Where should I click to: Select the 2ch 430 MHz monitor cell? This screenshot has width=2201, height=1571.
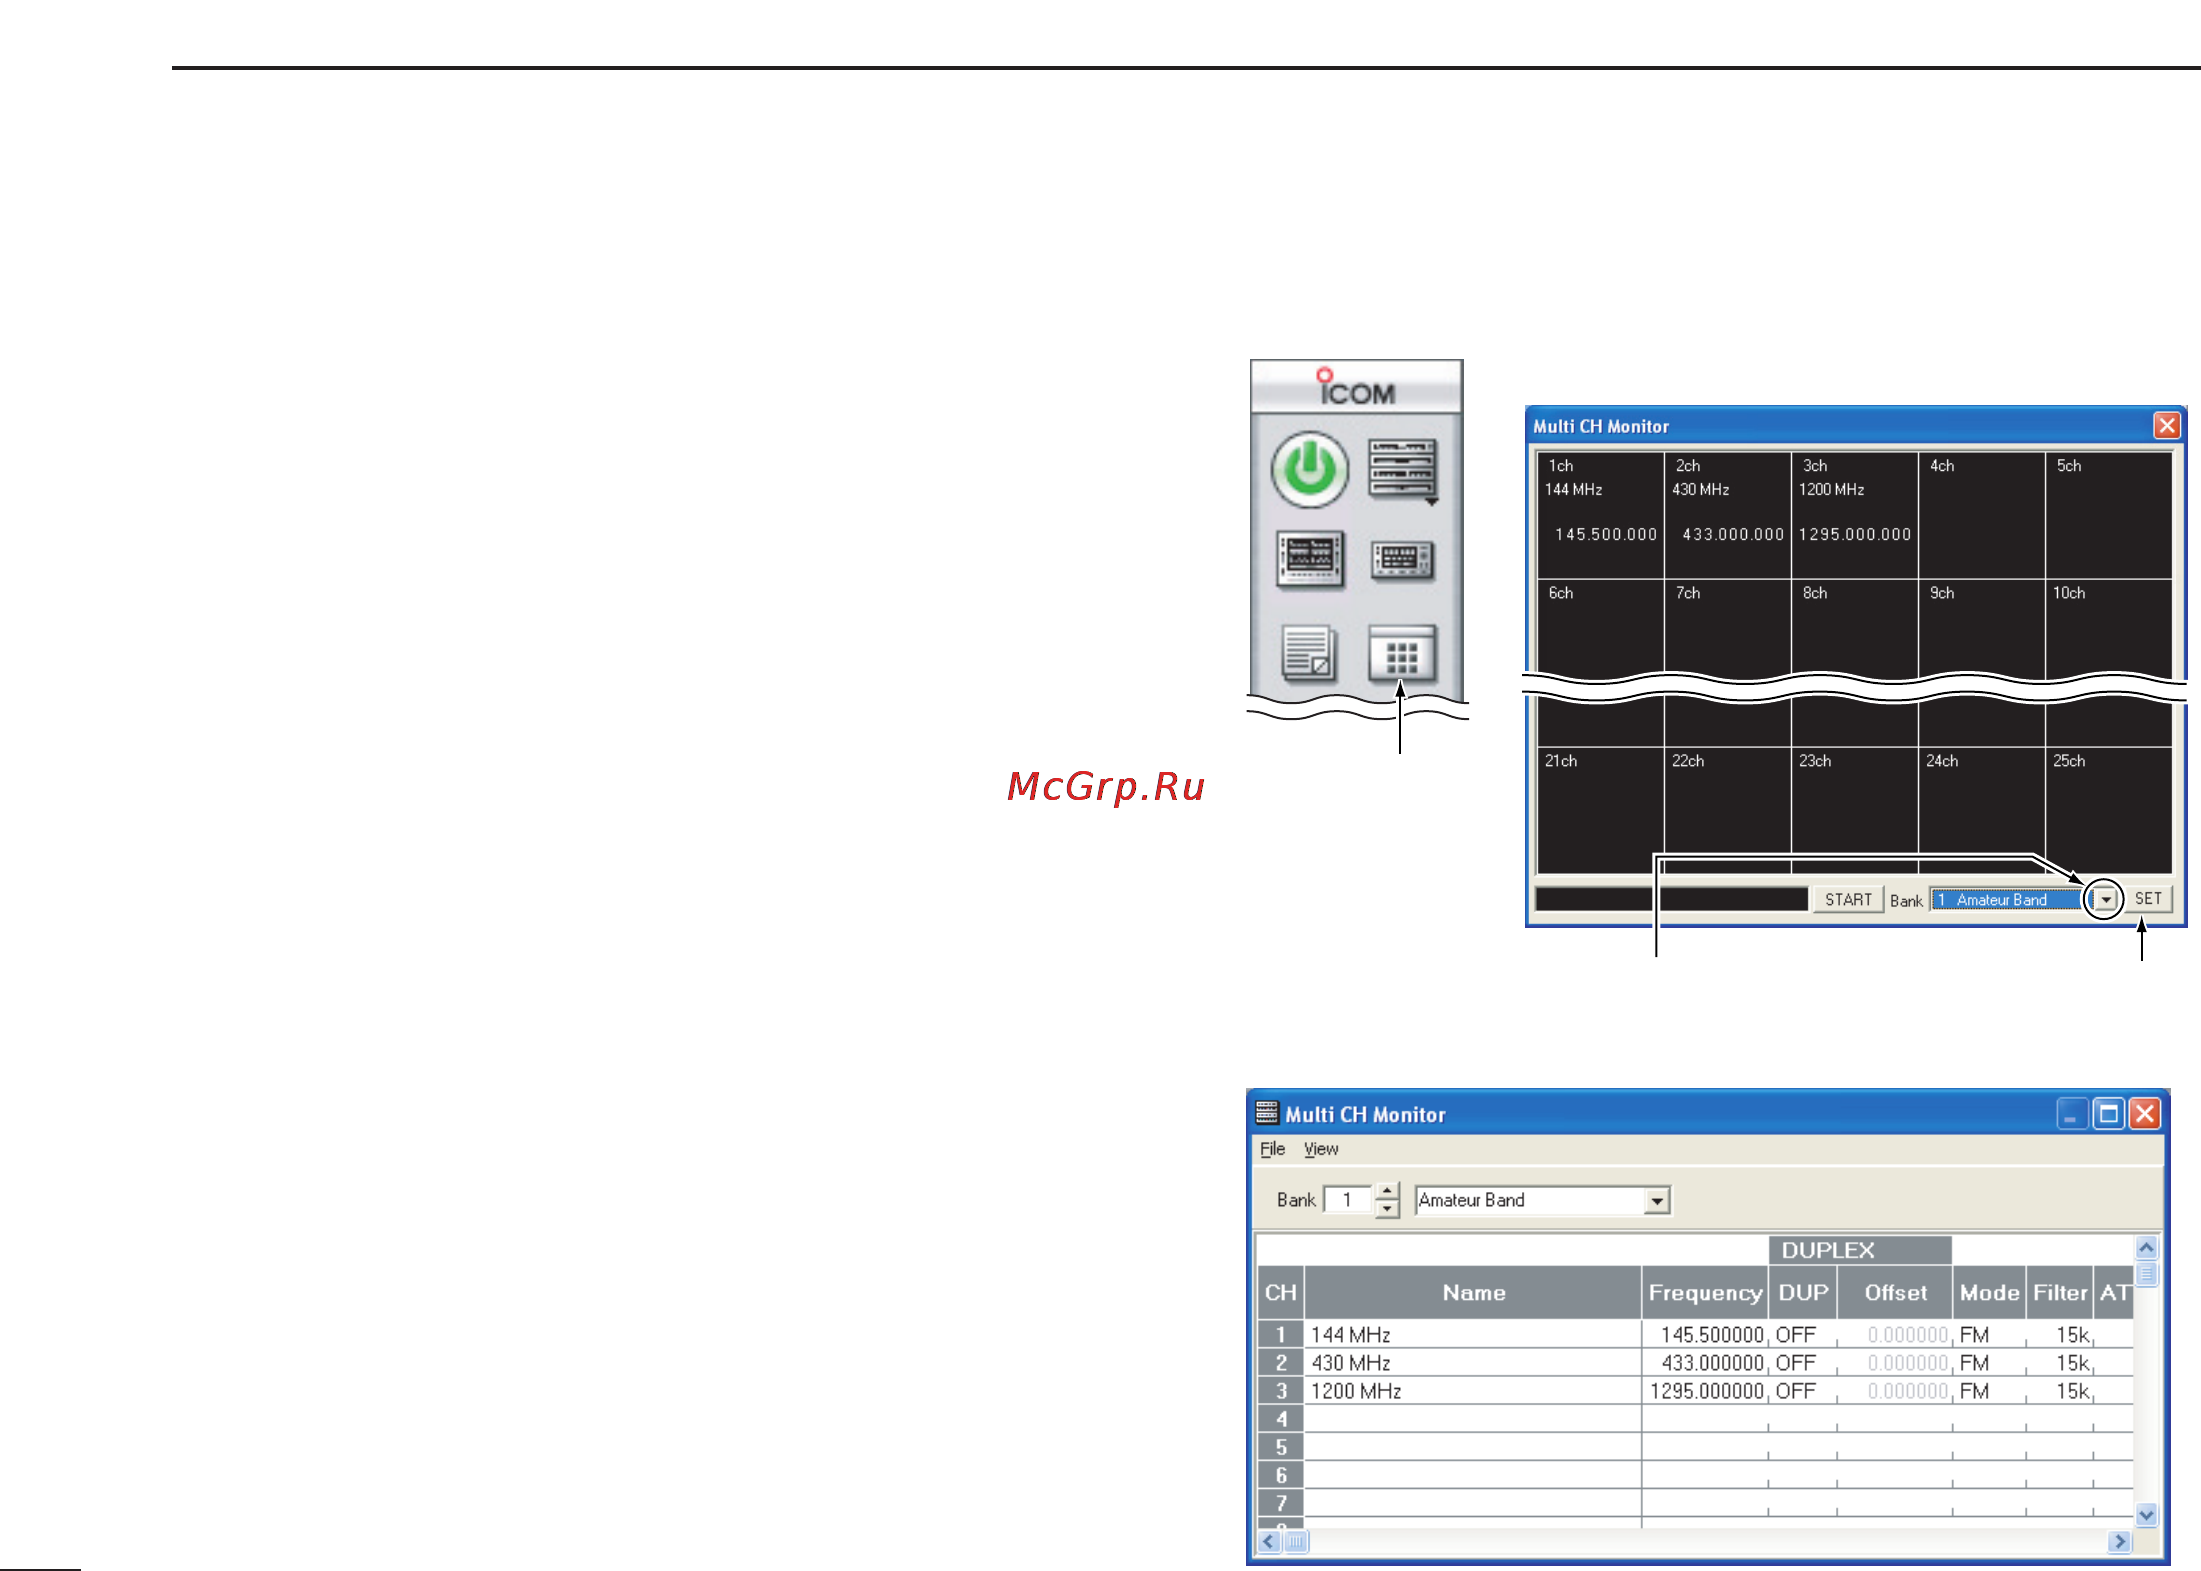click(1727, 515)
